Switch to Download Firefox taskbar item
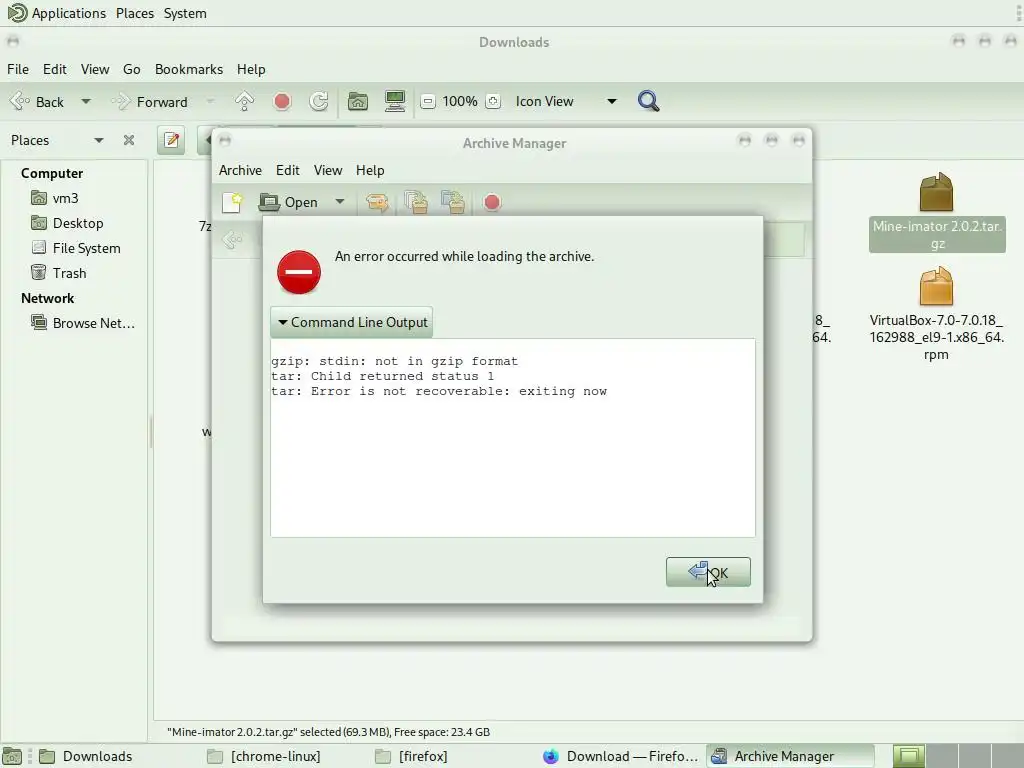Screen dimensions: 1024x768 (620, 756)
